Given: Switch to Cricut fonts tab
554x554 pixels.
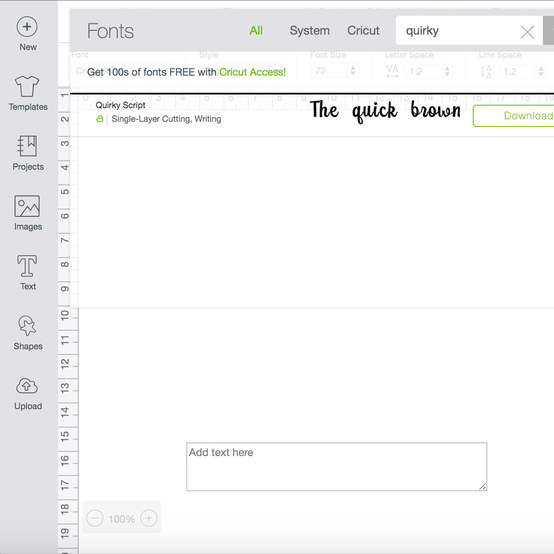Looking at the screenshot, I should 363,31.
